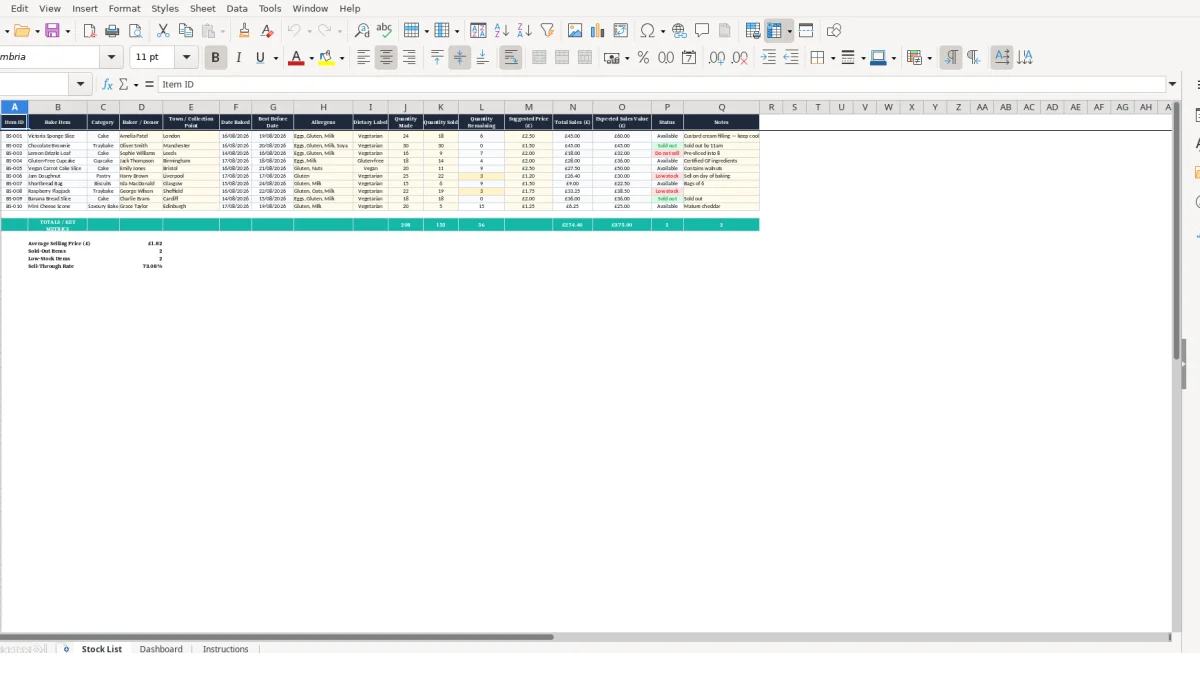Print the spreadsheet using the printer icon
1200x675 pixels.
112,31
